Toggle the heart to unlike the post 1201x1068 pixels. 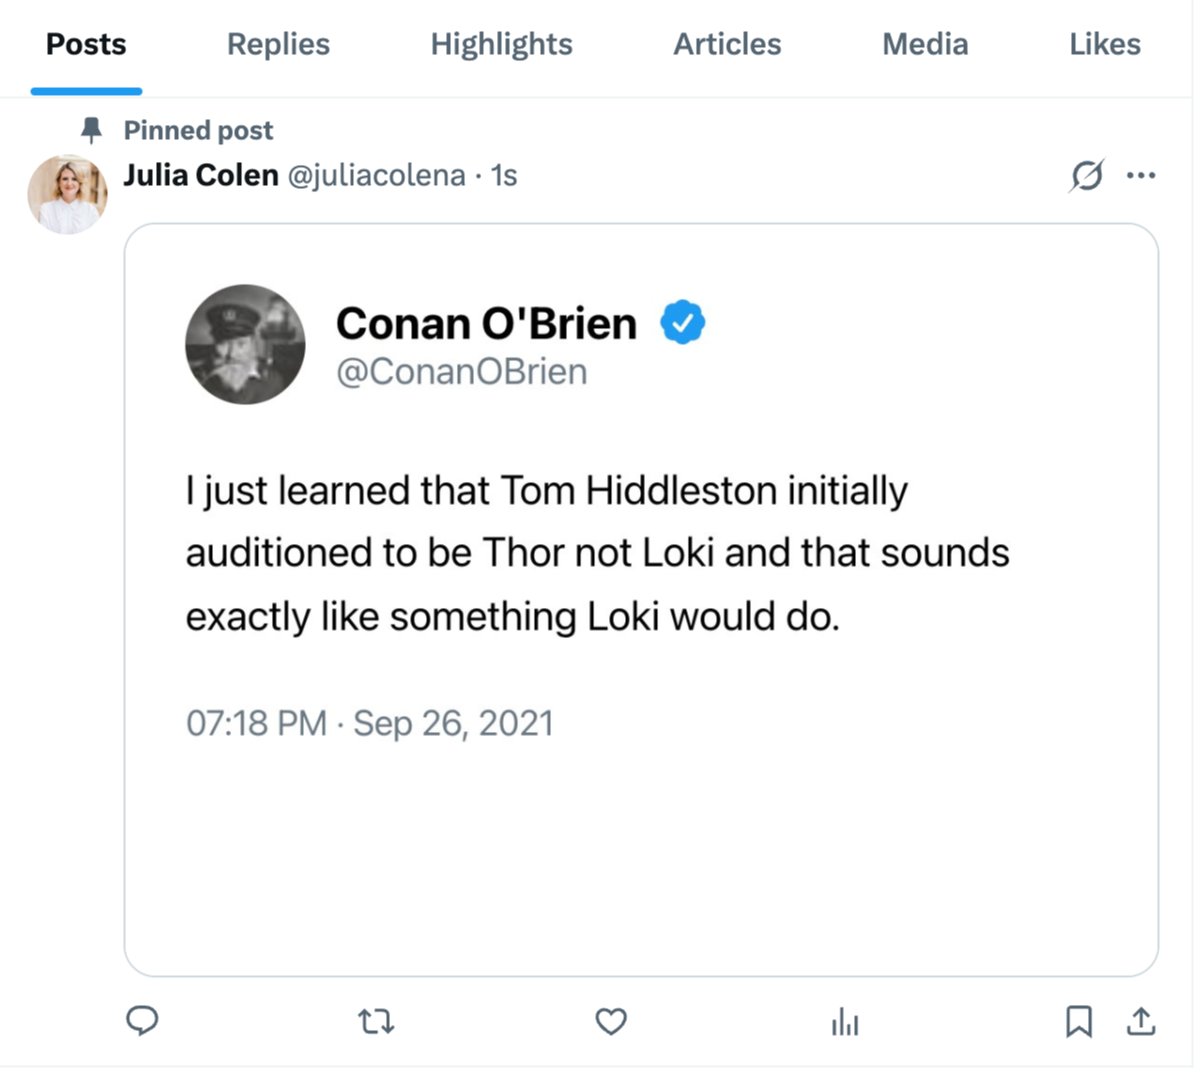pyautogui.click(x=611, y=1021)
